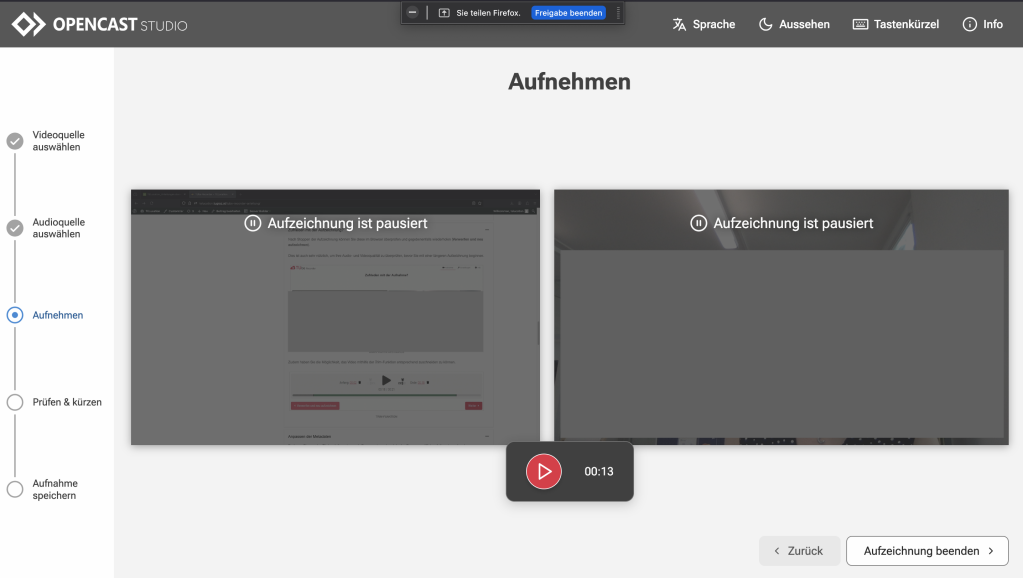The image size is (1023, 578).
Task: Click the 00:13 recording timer
Action: pos(598,471)
